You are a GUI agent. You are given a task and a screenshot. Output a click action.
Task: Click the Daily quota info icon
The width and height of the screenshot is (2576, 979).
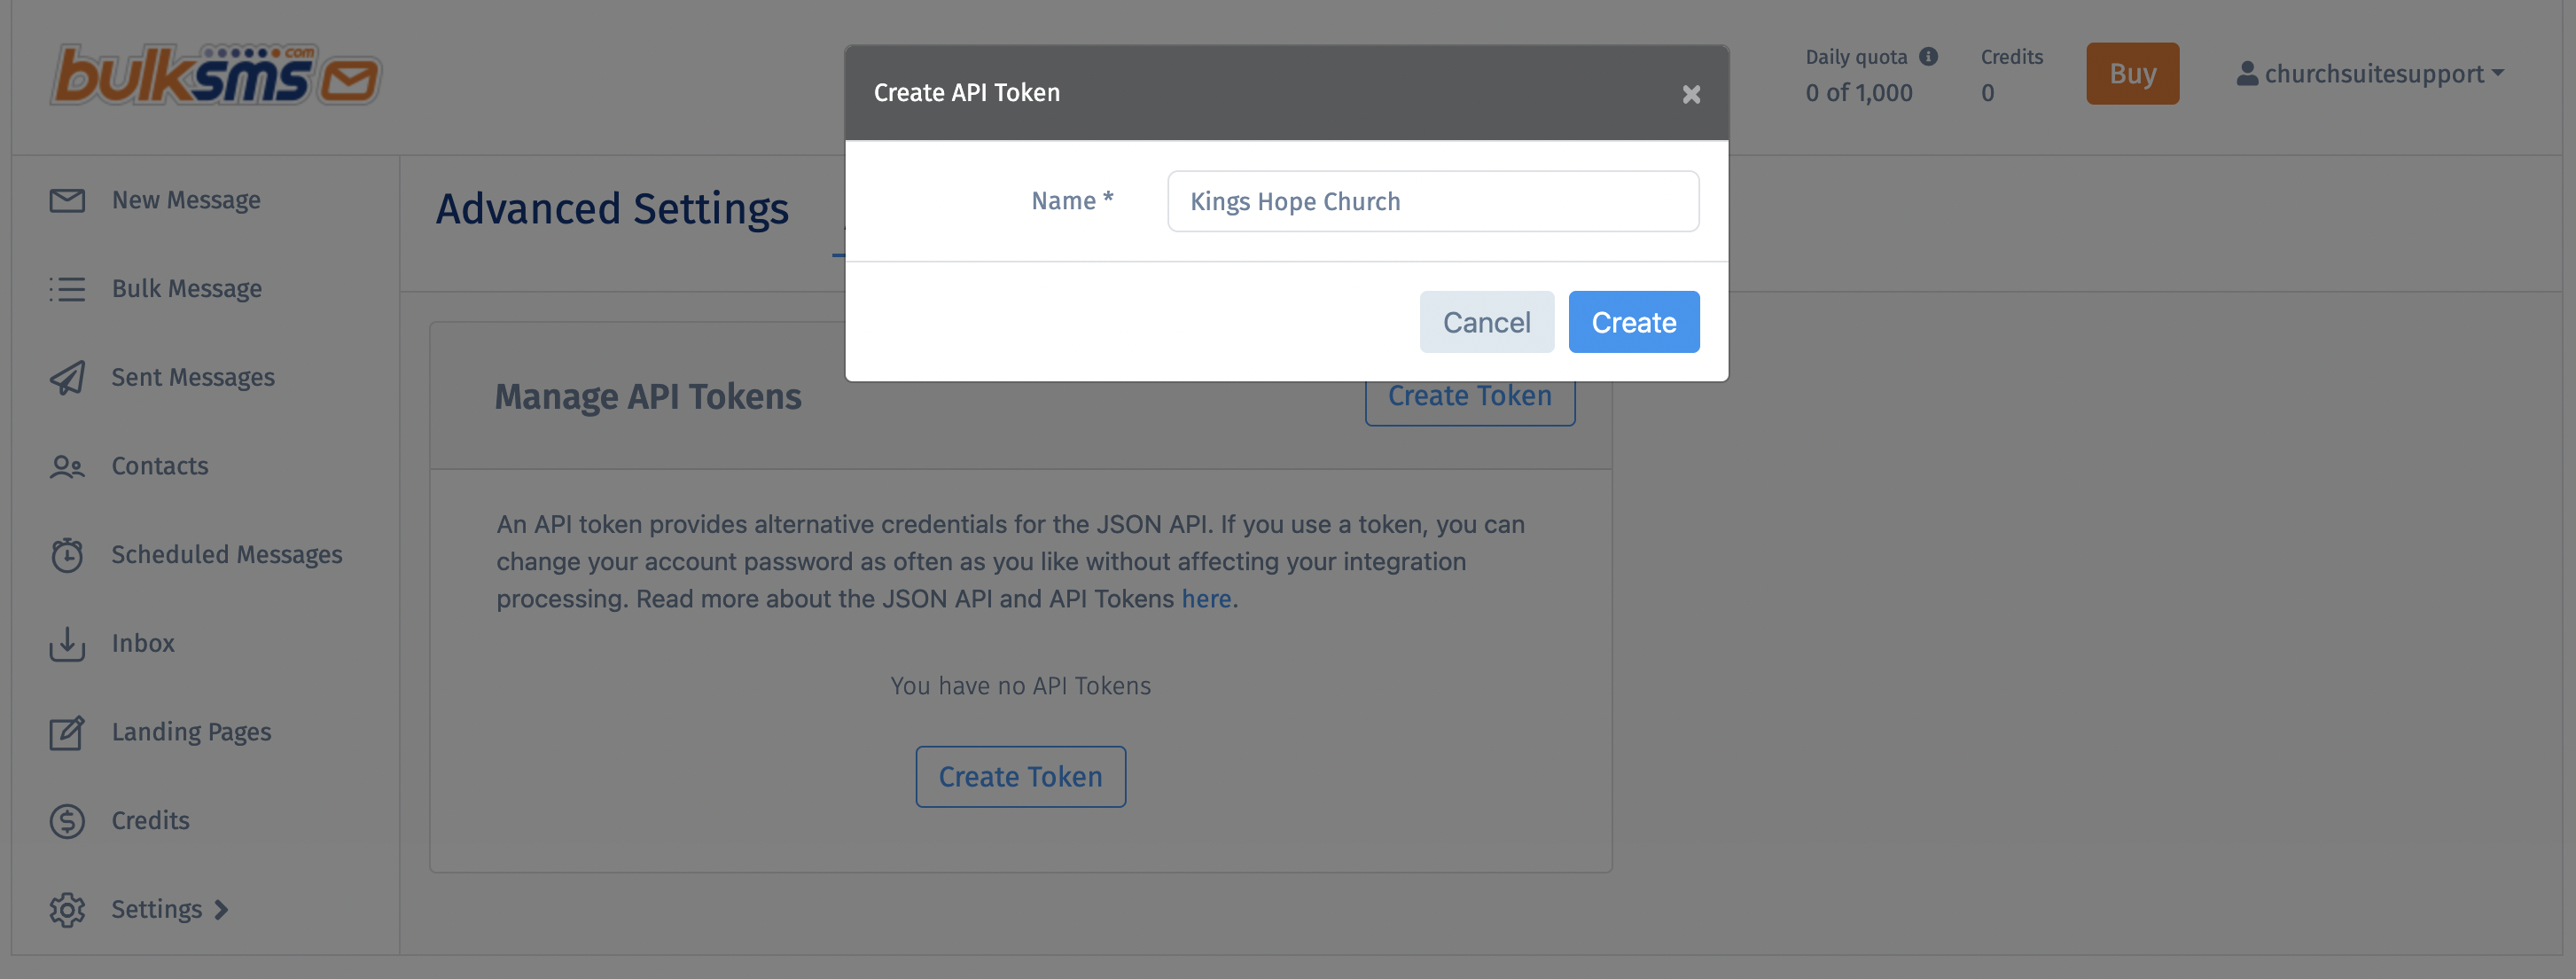[x=1928, y=56]
